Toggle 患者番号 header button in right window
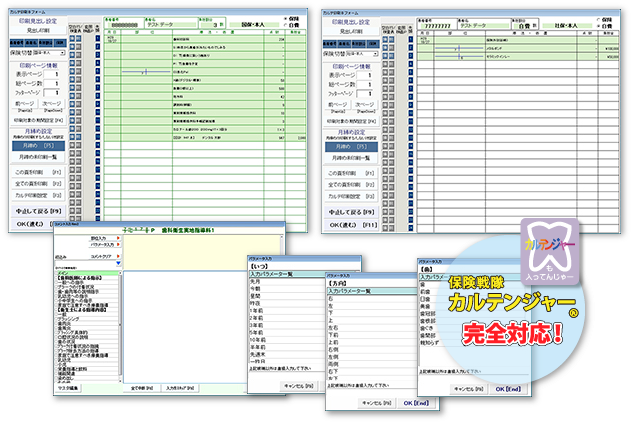 [x=329, y=43]
